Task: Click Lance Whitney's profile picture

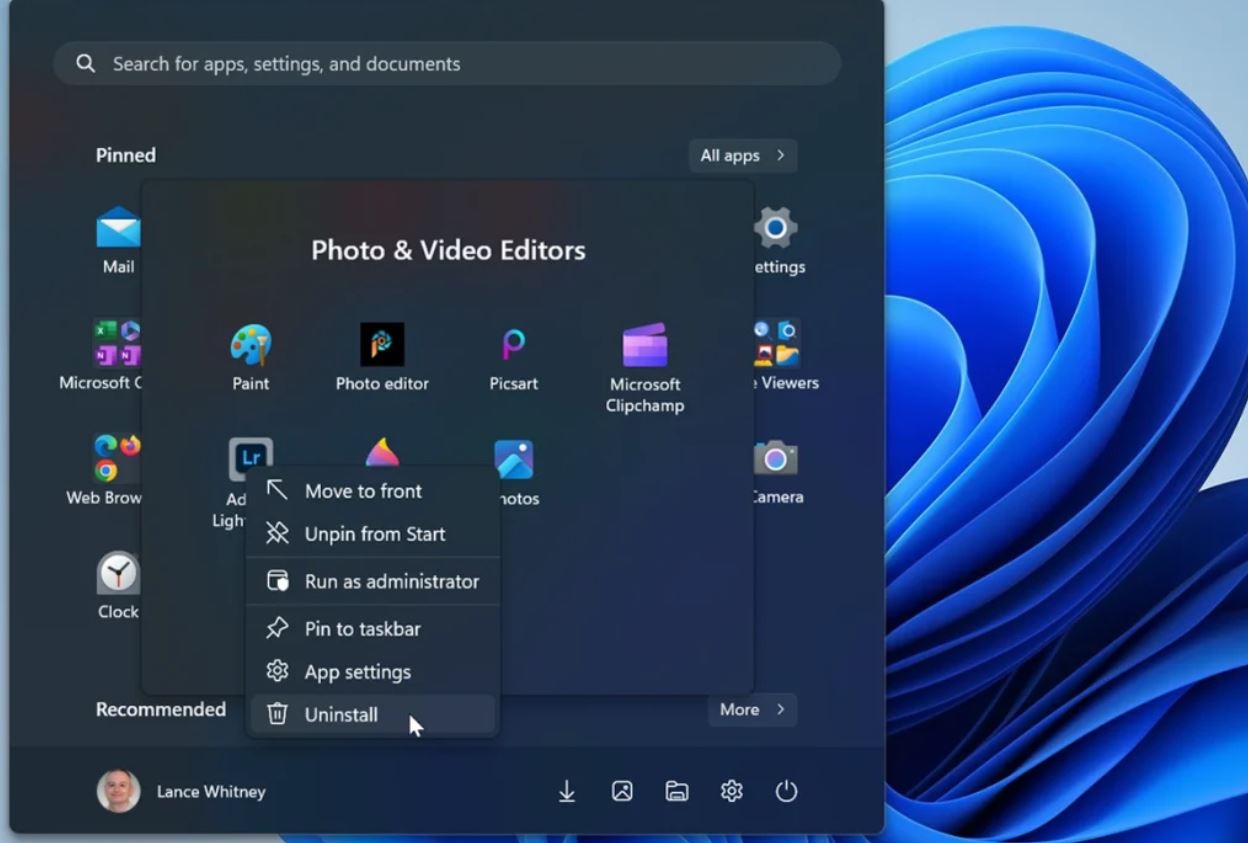Action: click(x=118, y=791)
